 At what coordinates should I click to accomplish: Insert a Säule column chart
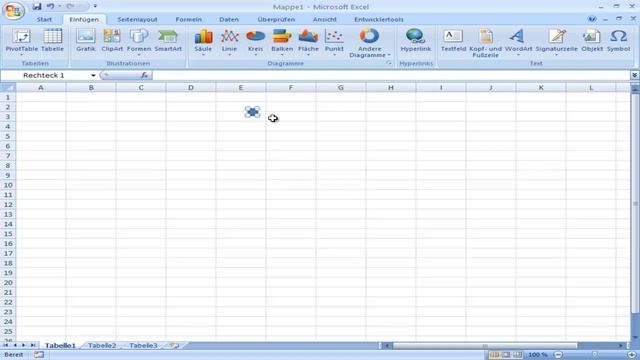(203, 41)
